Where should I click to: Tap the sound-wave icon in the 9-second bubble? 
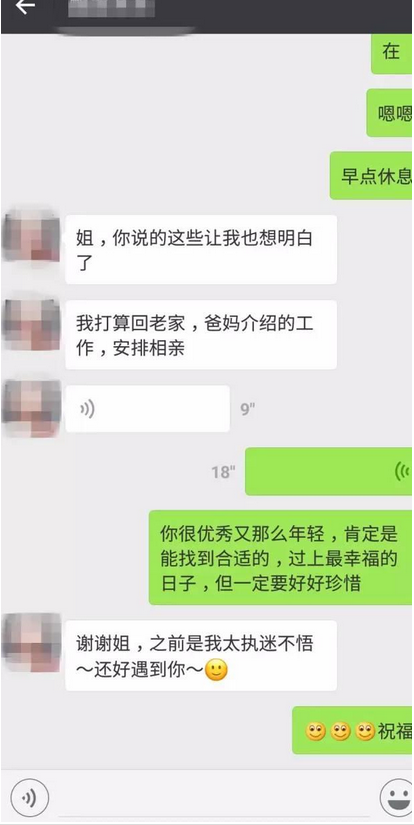(87, 409)
